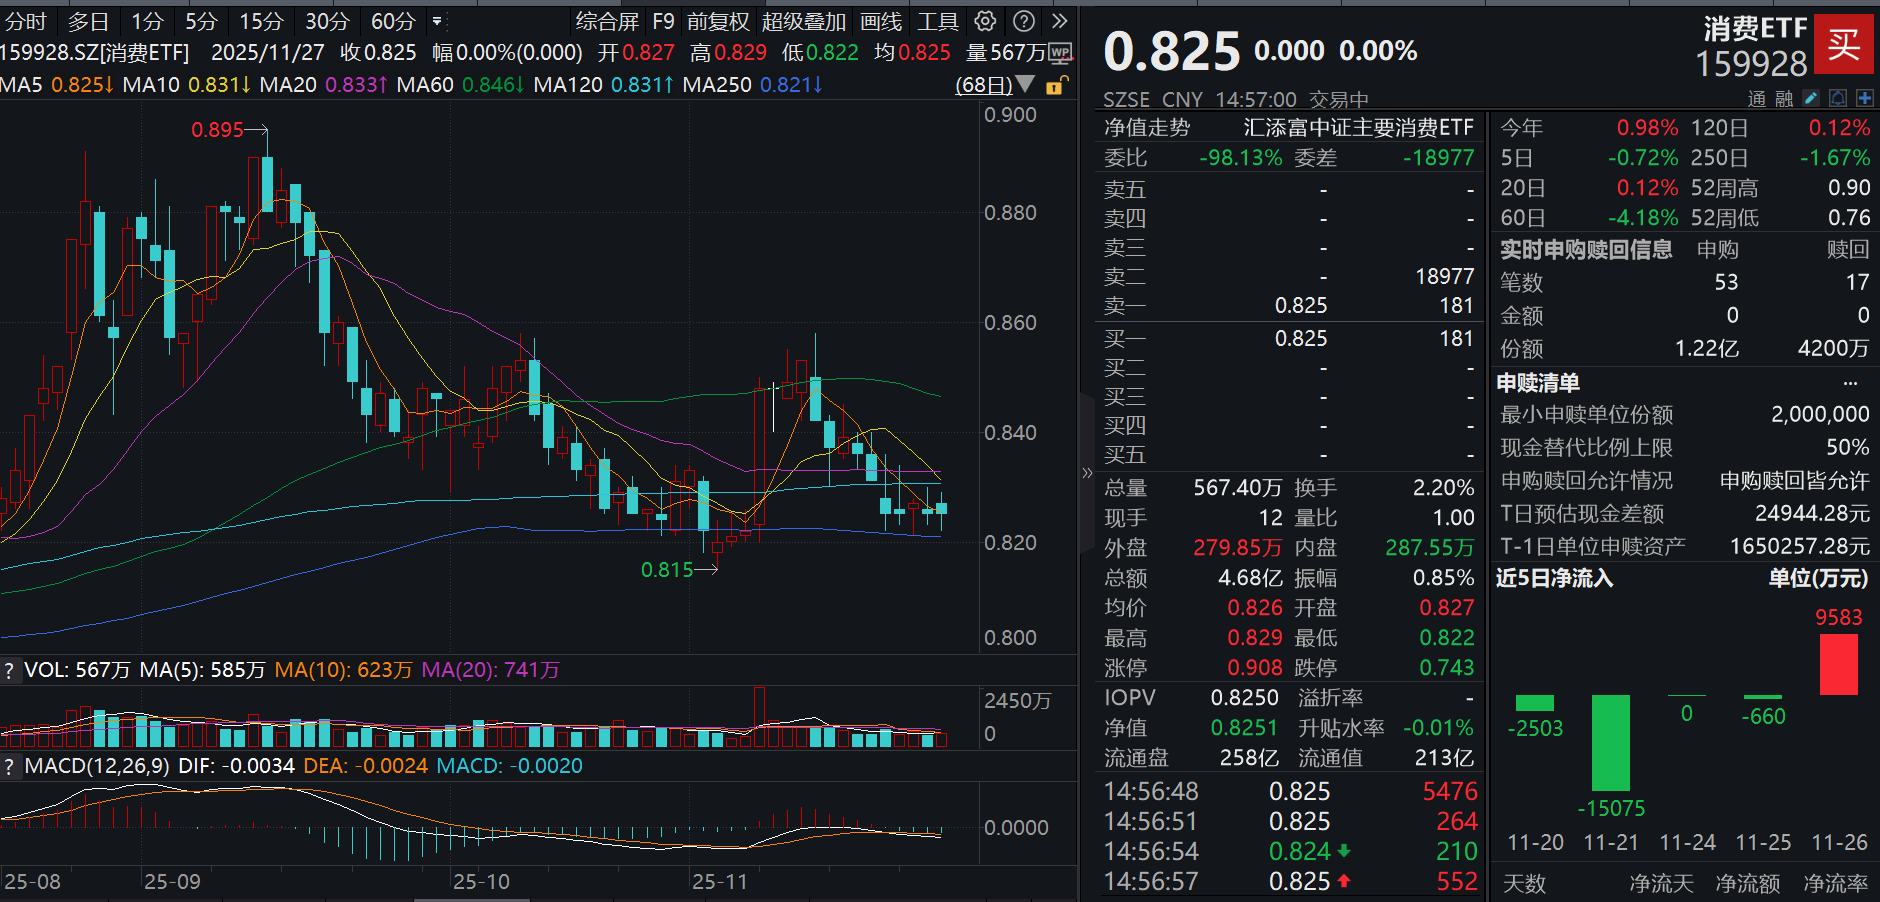Open the settings gear icon on the toolbar
Viewport: 1880px width, 902px height.
click(985, 21)
